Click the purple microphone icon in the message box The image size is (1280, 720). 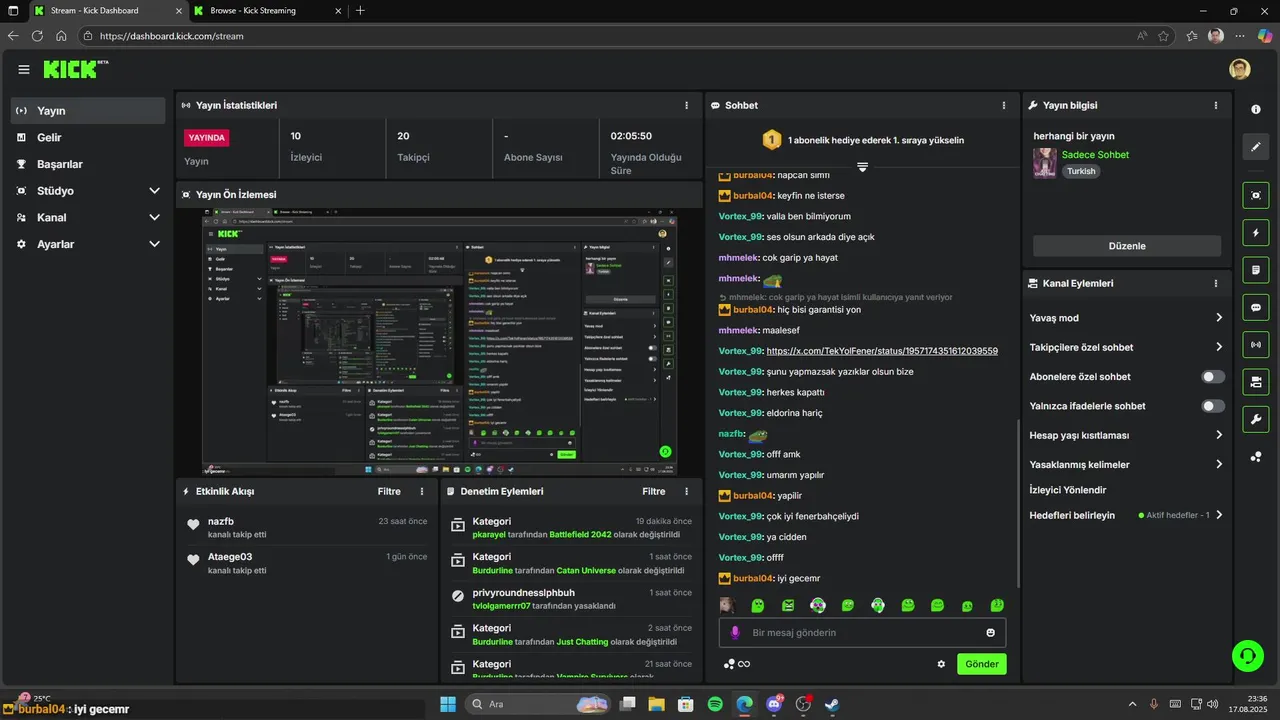[x=735, y=632]
